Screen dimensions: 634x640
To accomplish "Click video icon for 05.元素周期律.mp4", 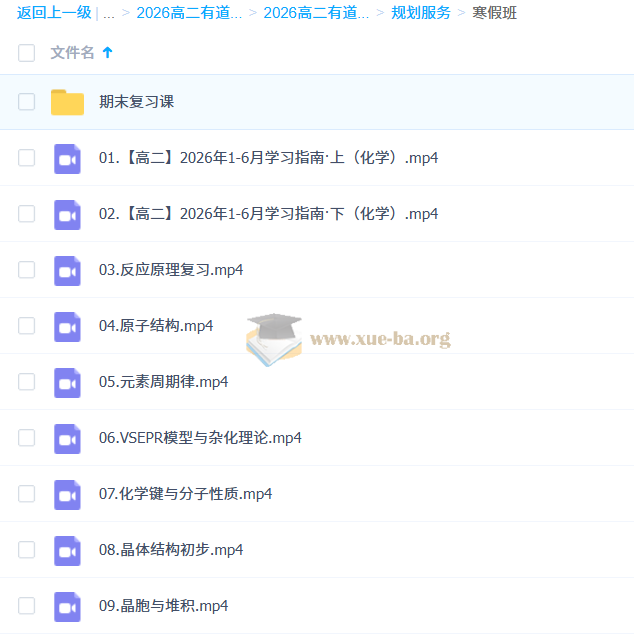I will pyautogui.click(x=67, y=382).
